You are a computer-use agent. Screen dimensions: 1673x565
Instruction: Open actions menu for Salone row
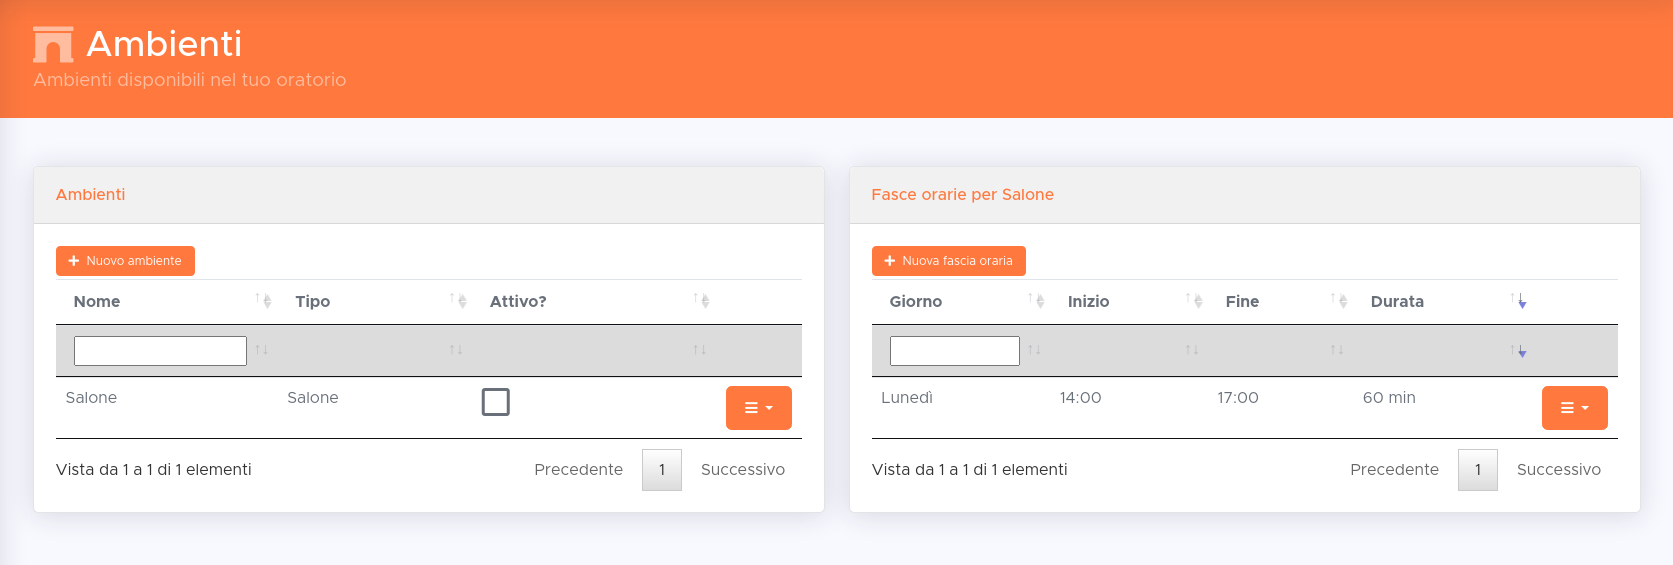point(758,408)
